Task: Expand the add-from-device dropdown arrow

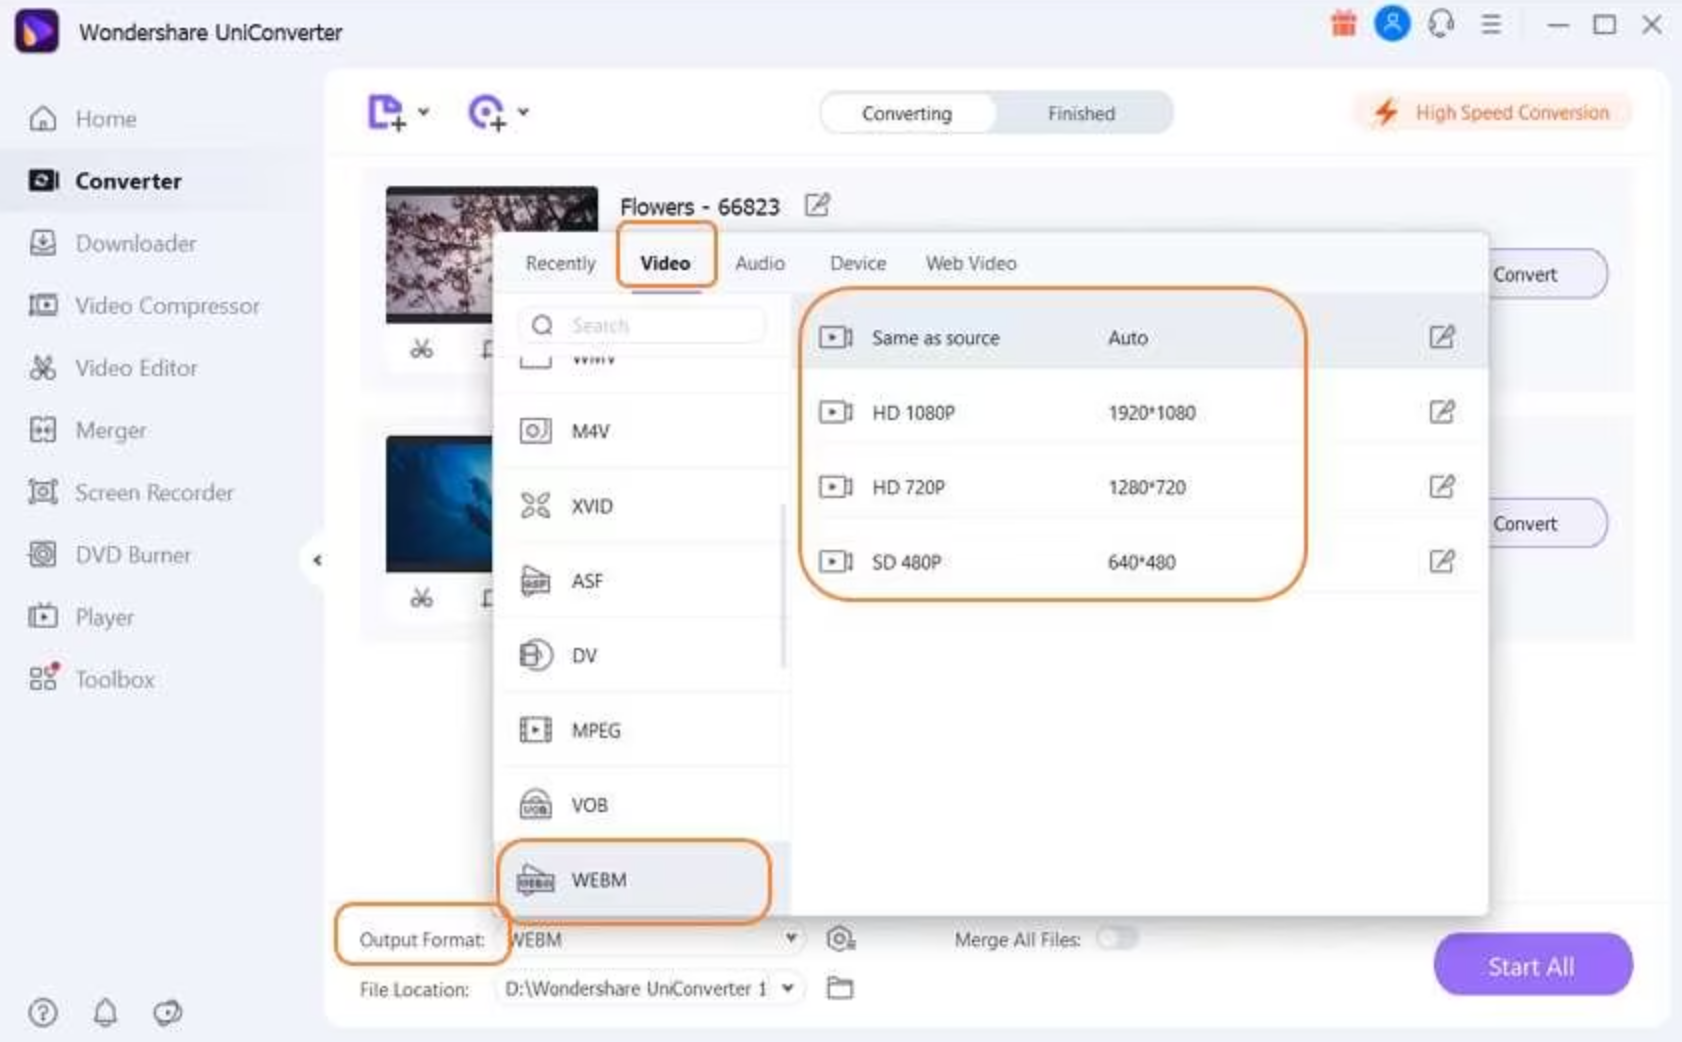Action: (523, 112)
